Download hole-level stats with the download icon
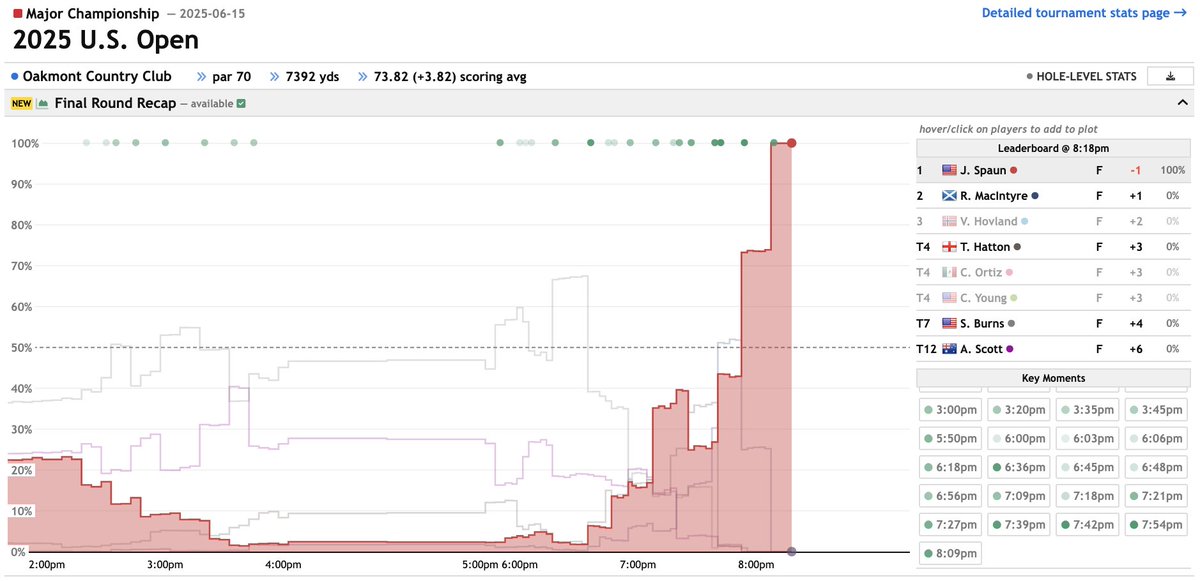This screenshot has height=581, width=1200. coord(1169,76)
